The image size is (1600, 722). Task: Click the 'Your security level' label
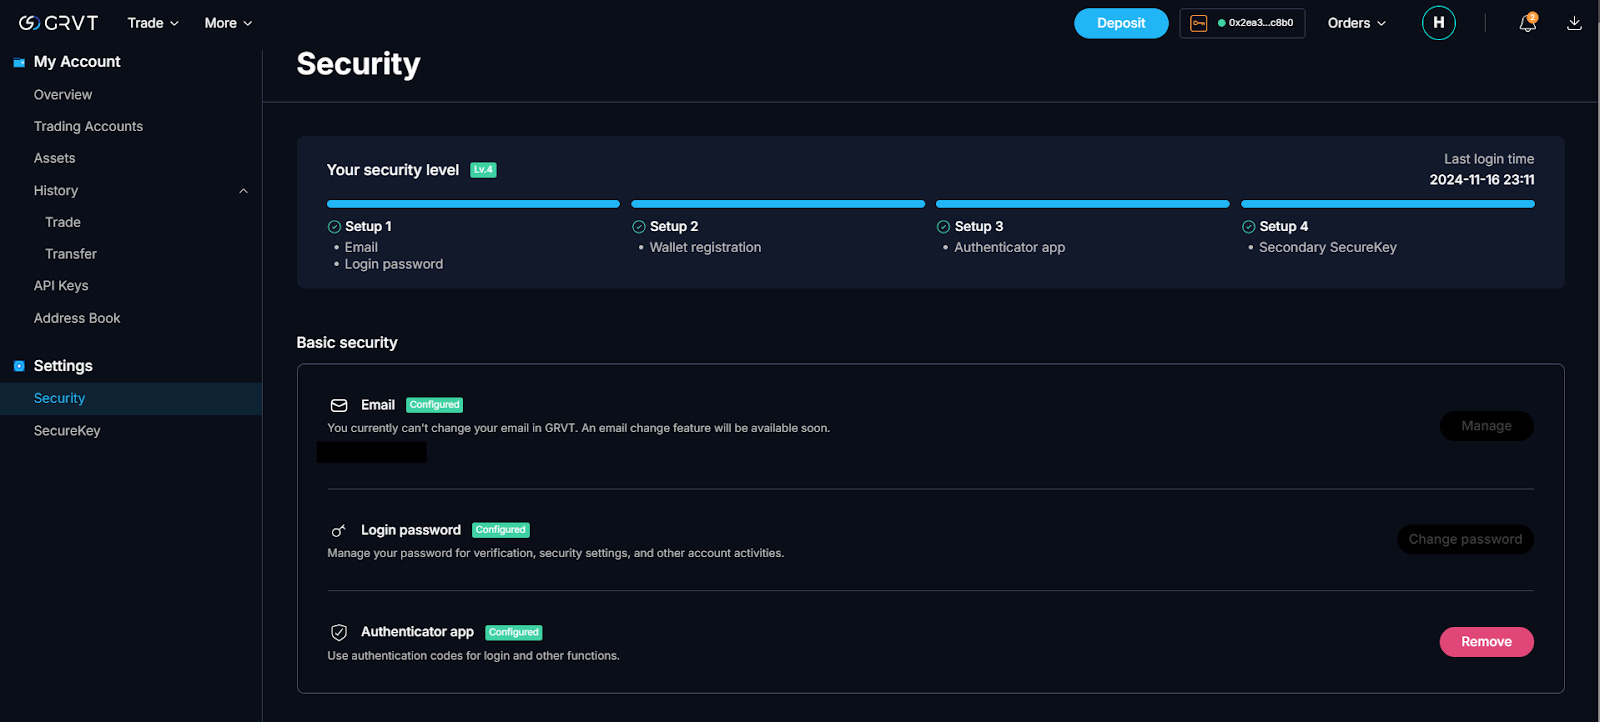pyautogui.click(x=393, y=170)
